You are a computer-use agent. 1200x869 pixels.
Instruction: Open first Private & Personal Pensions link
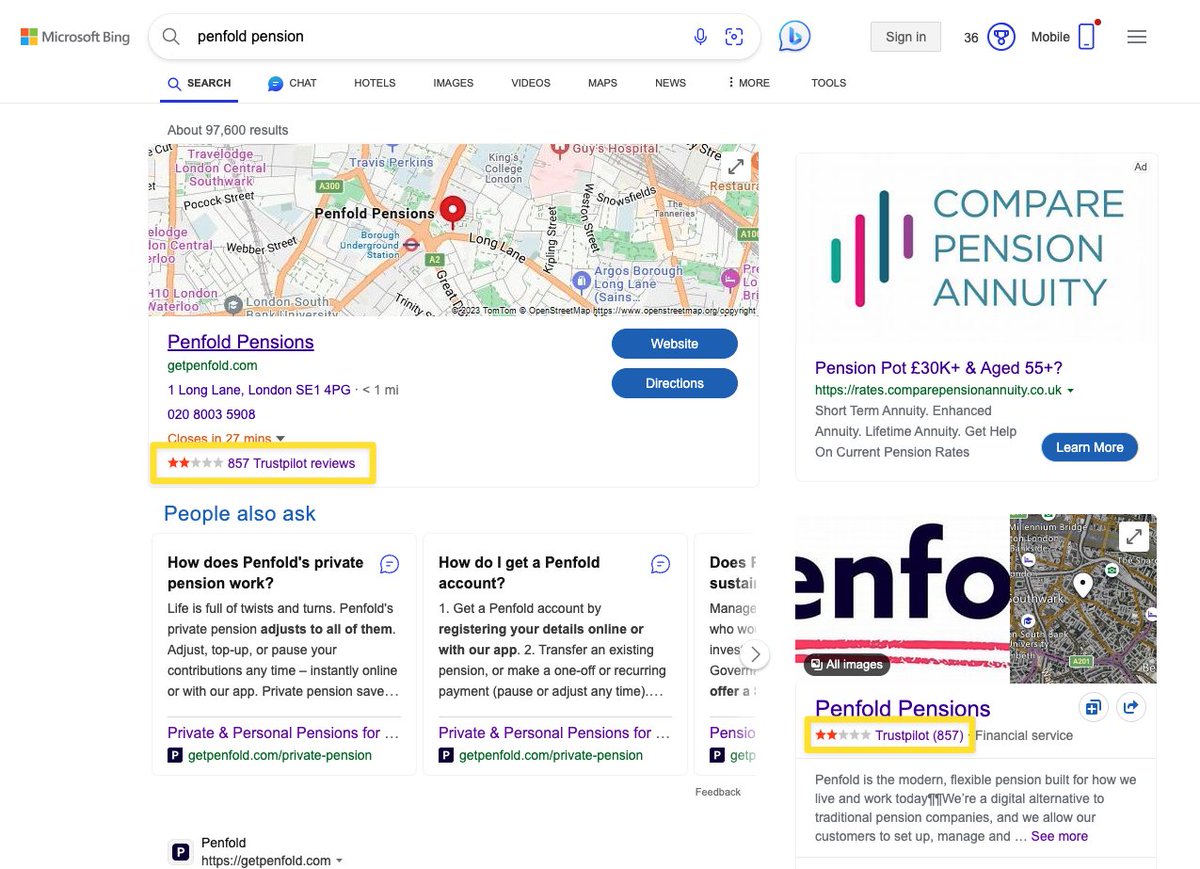pos(283,733)
